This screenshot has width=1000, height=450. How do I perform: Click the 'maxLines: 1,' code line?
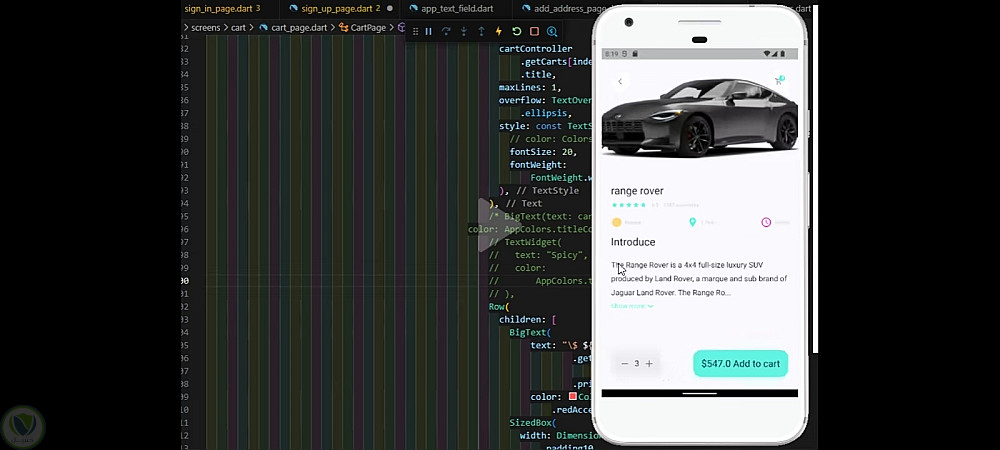(x=530, y=87)
